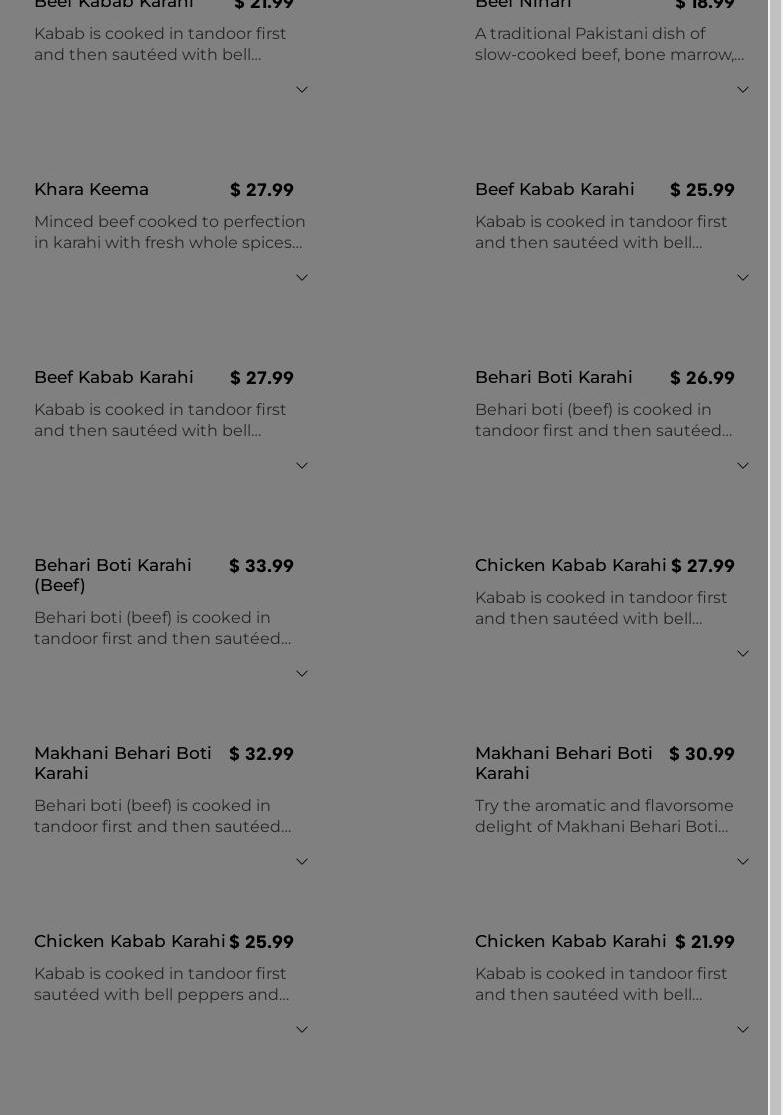783x1115 pixels.
Task: Select the Behari Boti Karahi (Beef) title
Action: tap(112, 575)
